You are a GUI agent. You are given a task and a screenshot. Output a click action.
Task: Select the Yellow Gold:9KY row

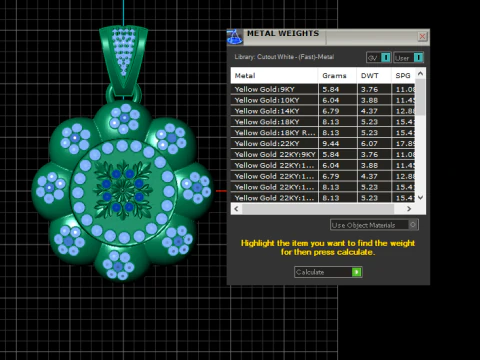[323, 89]
